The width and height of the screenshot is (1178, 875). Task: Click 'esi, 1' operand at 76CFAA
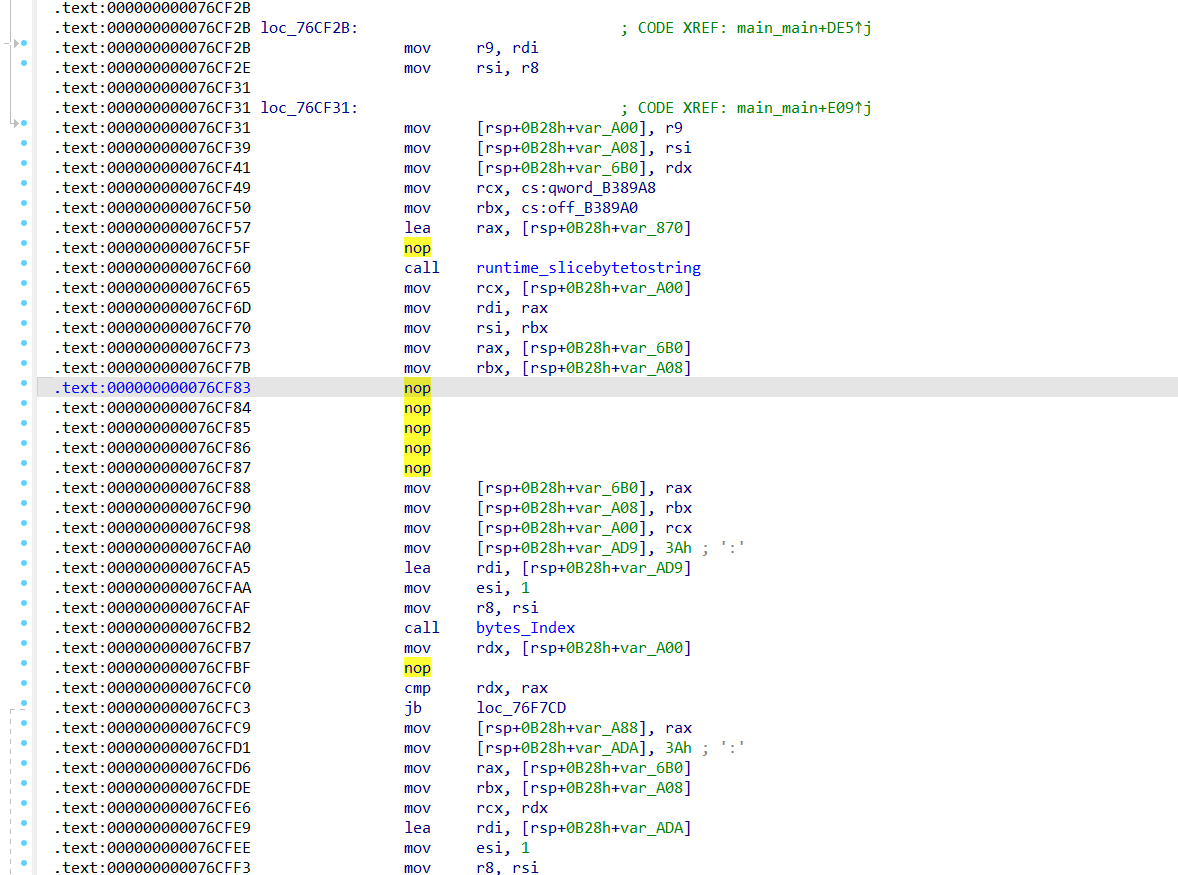(503, 588)
